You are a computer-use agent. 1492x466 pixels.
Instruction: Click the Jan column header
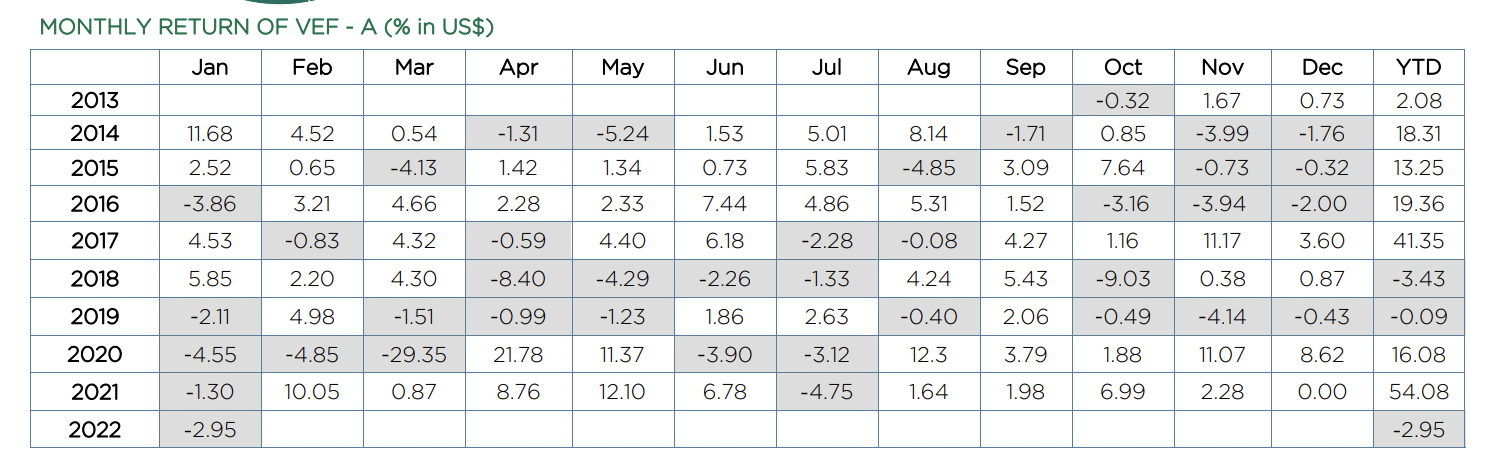coord(210,67)
